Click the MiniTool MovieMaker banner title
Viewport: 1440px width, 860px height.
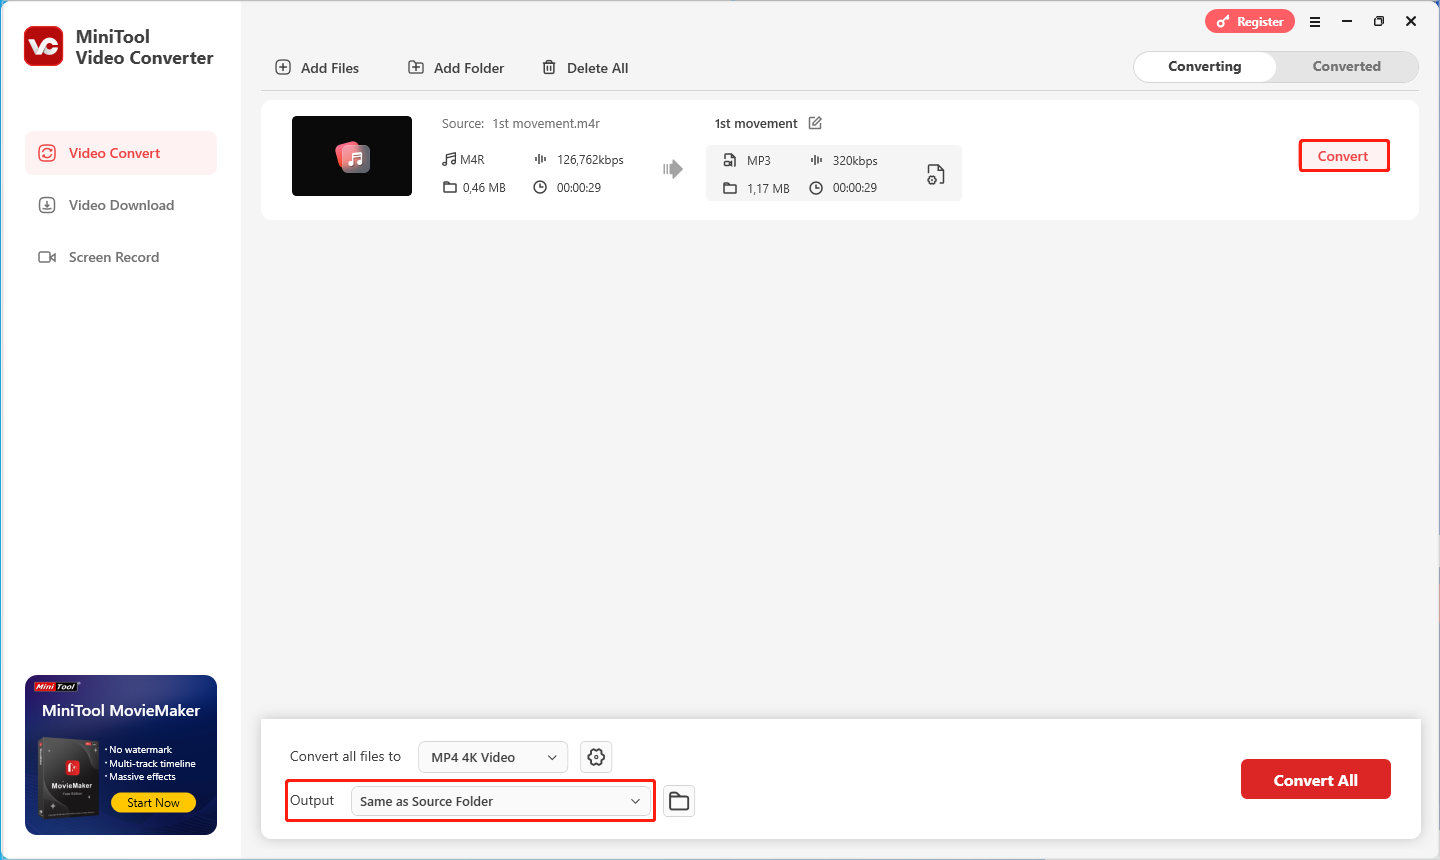tap(121, 711)
